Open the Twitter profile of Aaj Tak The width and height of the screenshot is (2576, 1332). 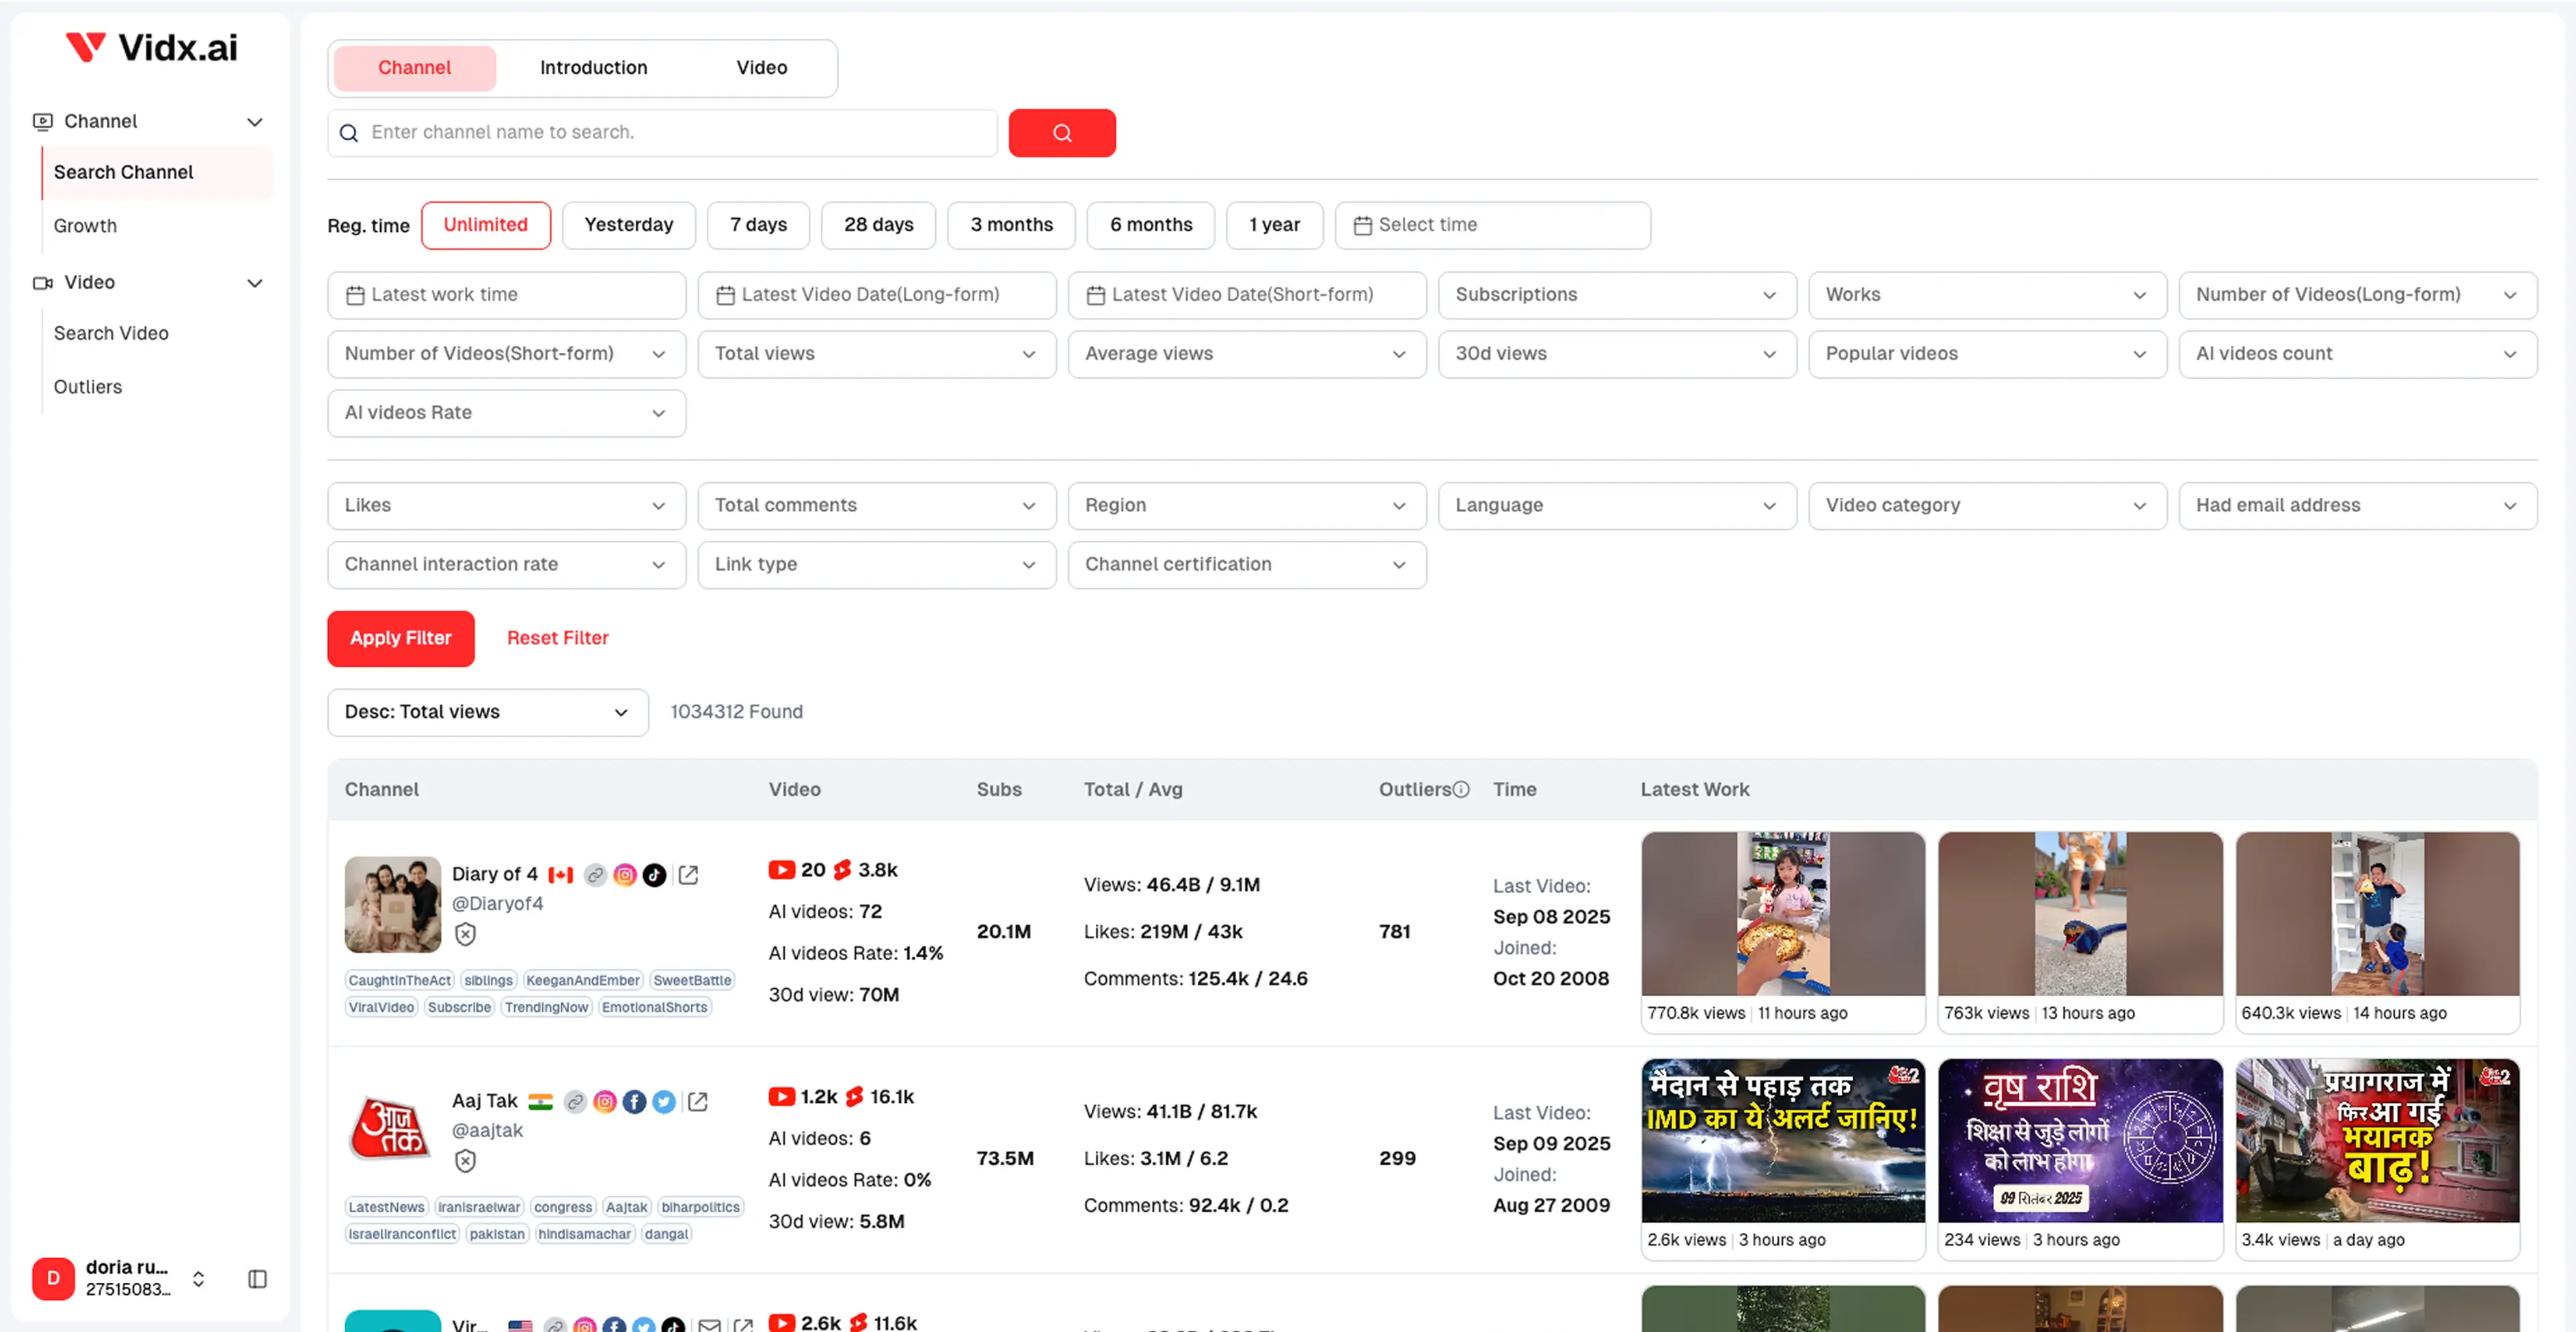(x=663, y=1101)
